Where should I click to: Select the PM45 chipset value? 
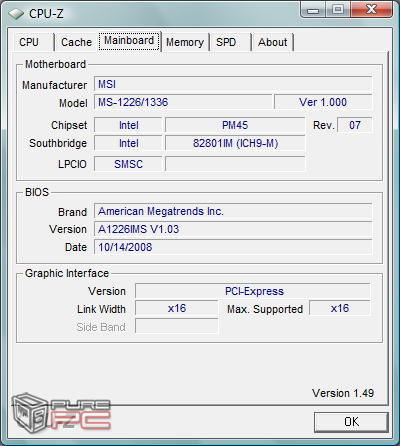click(x=235, y=125)
